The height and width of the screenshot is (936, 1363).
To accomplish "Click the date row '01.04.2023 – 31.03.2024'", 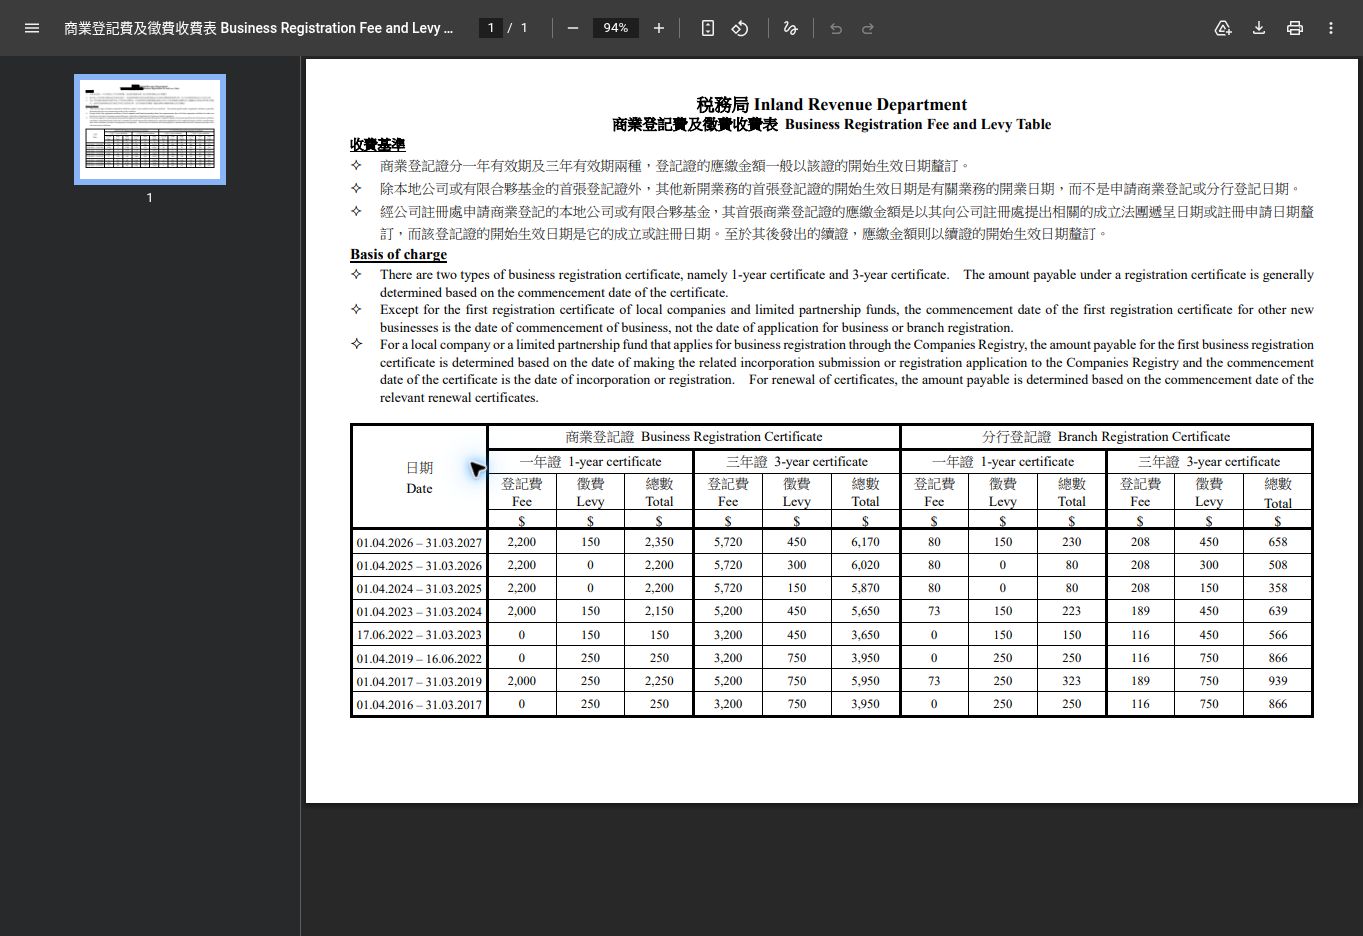I will point(419,612).
